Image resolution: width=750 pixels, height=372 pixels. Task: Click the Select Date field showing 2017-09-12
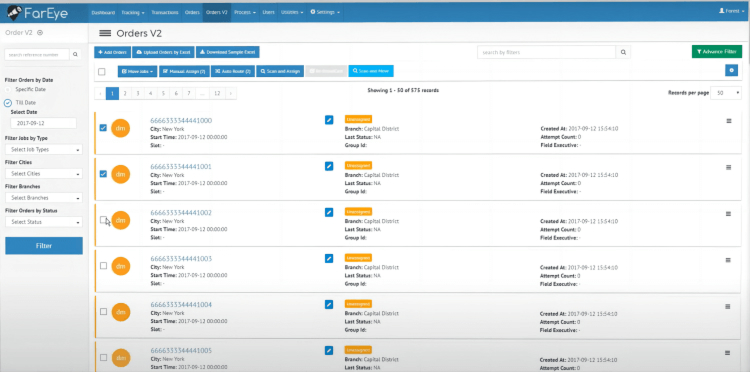(x=44, y=123)
